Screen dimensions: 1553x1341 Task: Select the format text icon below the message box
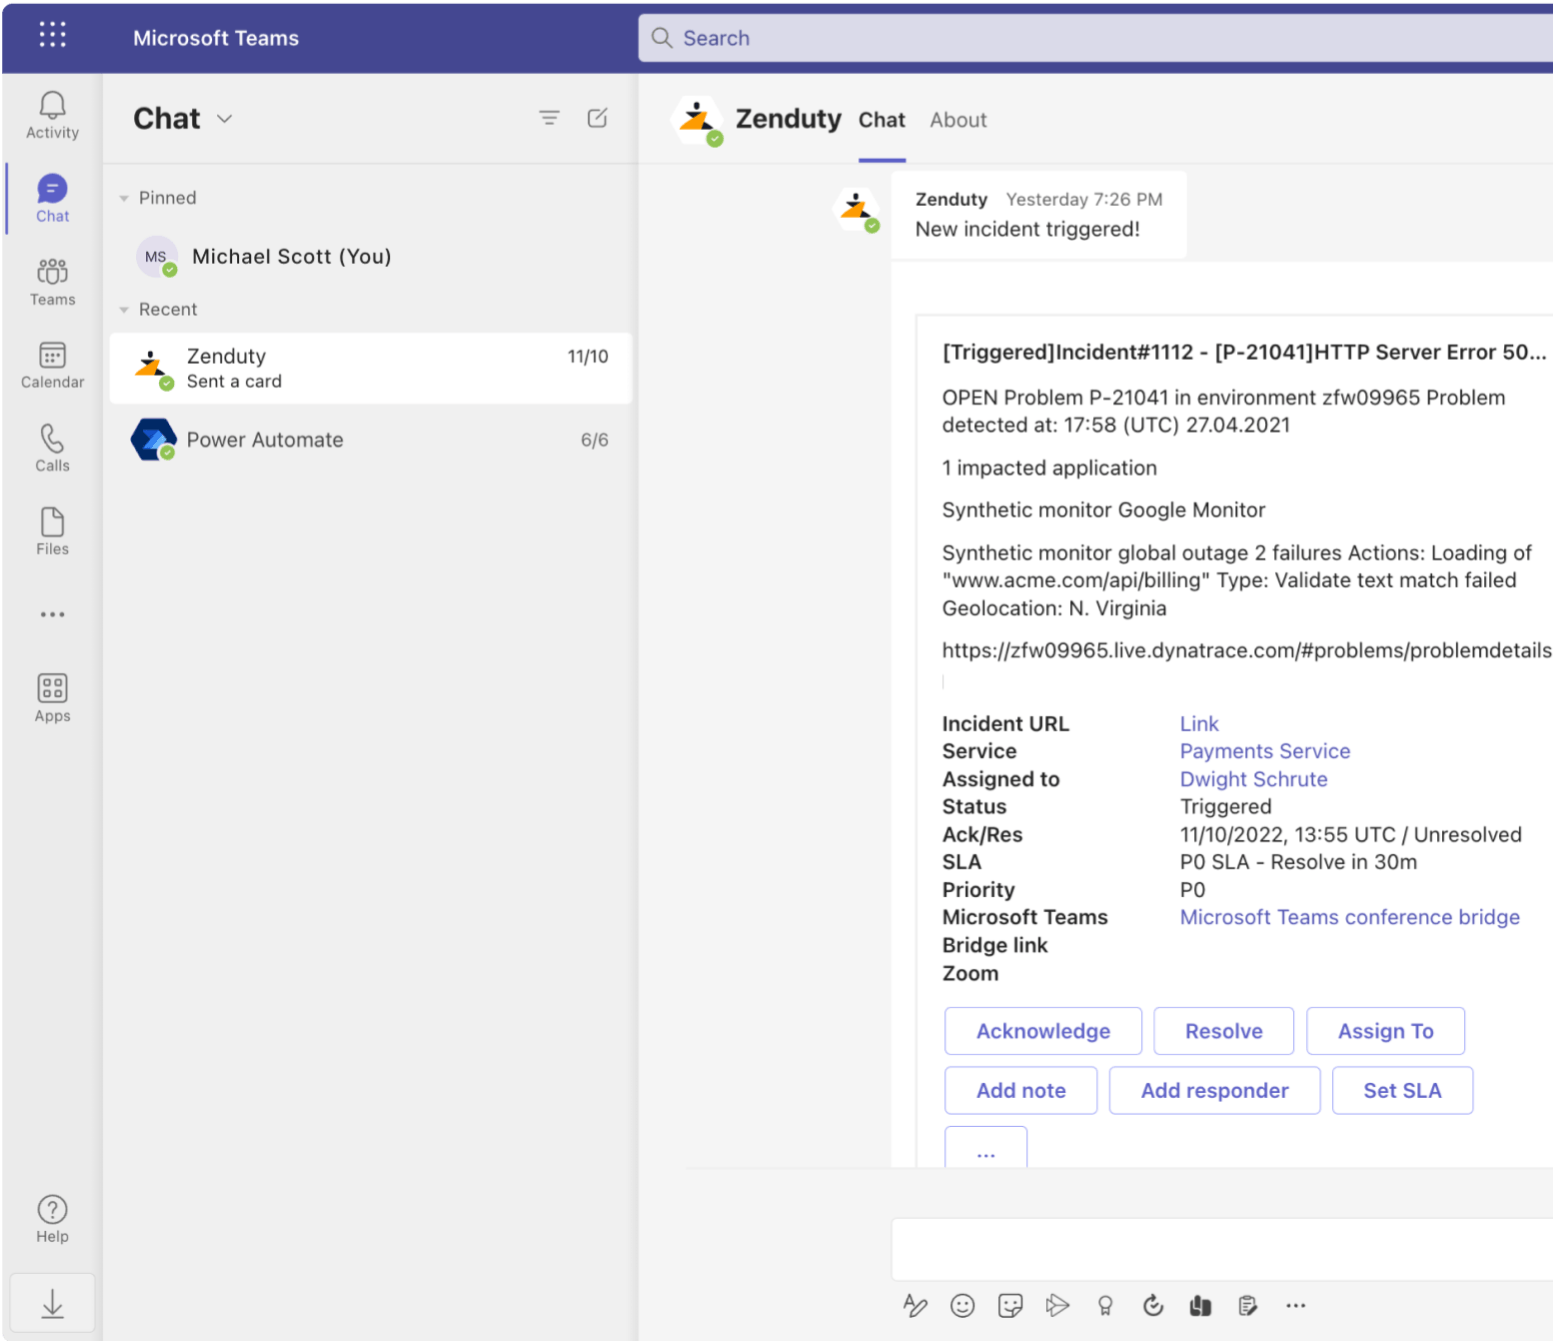[x=915, y=1305]
